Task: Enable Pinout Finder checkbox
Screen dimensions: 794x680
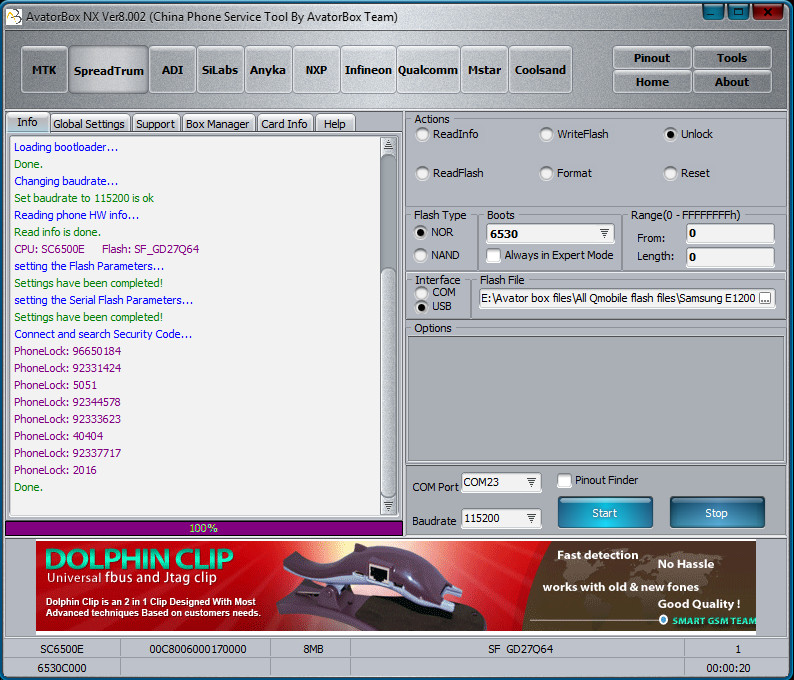Action: point(598,480)
